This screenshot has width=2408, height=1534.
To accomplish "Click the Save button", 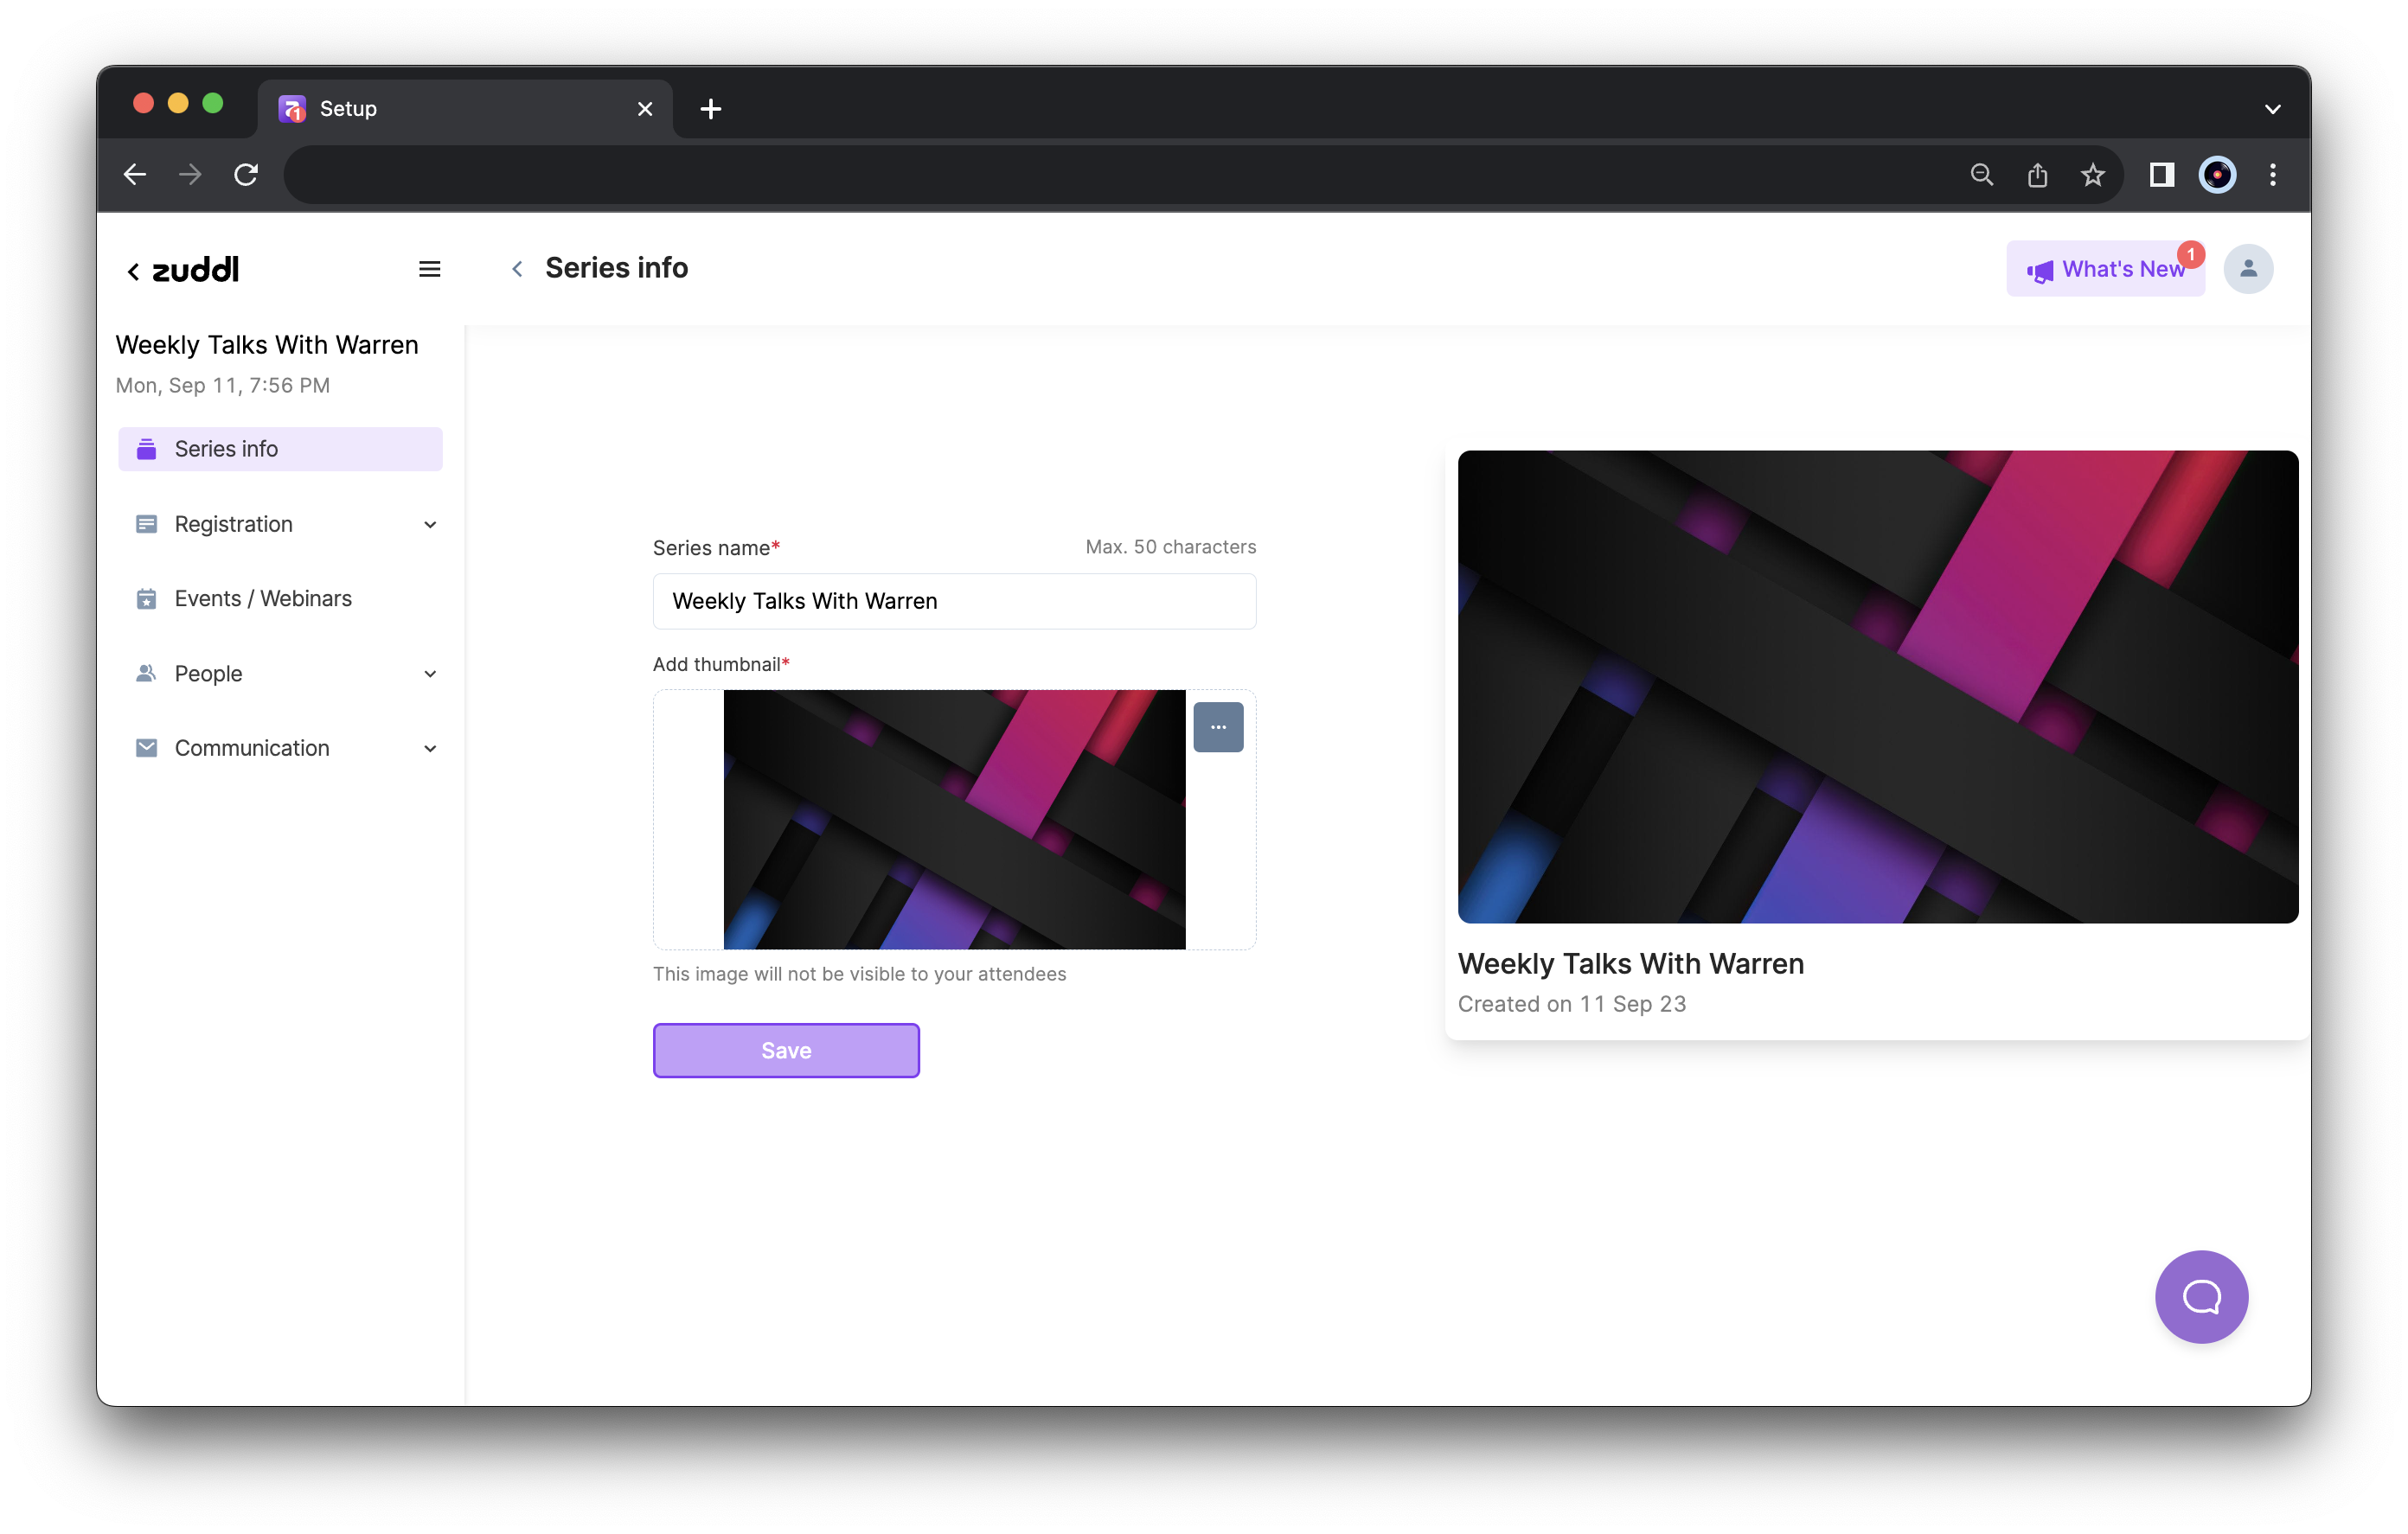I will [x=786, y=1050].
